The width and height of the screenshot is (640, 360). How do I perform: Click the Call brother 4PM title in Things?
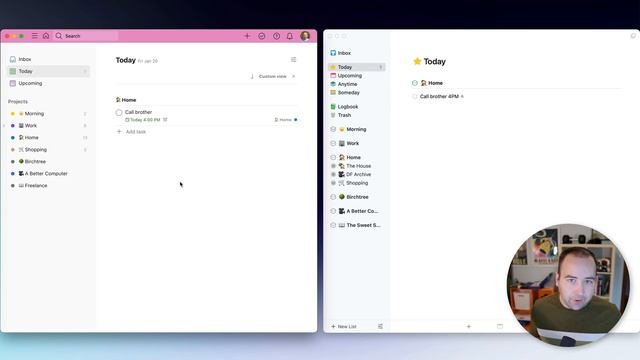click(439, 96)
